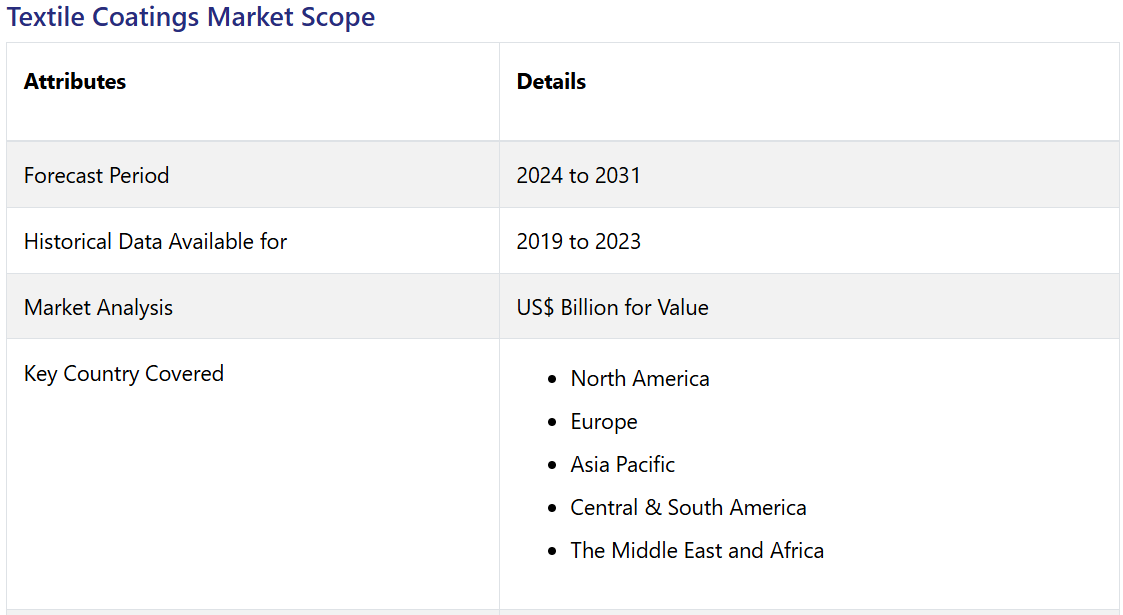Image resolution: width=1123 pixels, height=615 pixels.
Task: Click the Textile Coatings Market Scope heading
Action: tap(191, 17)
